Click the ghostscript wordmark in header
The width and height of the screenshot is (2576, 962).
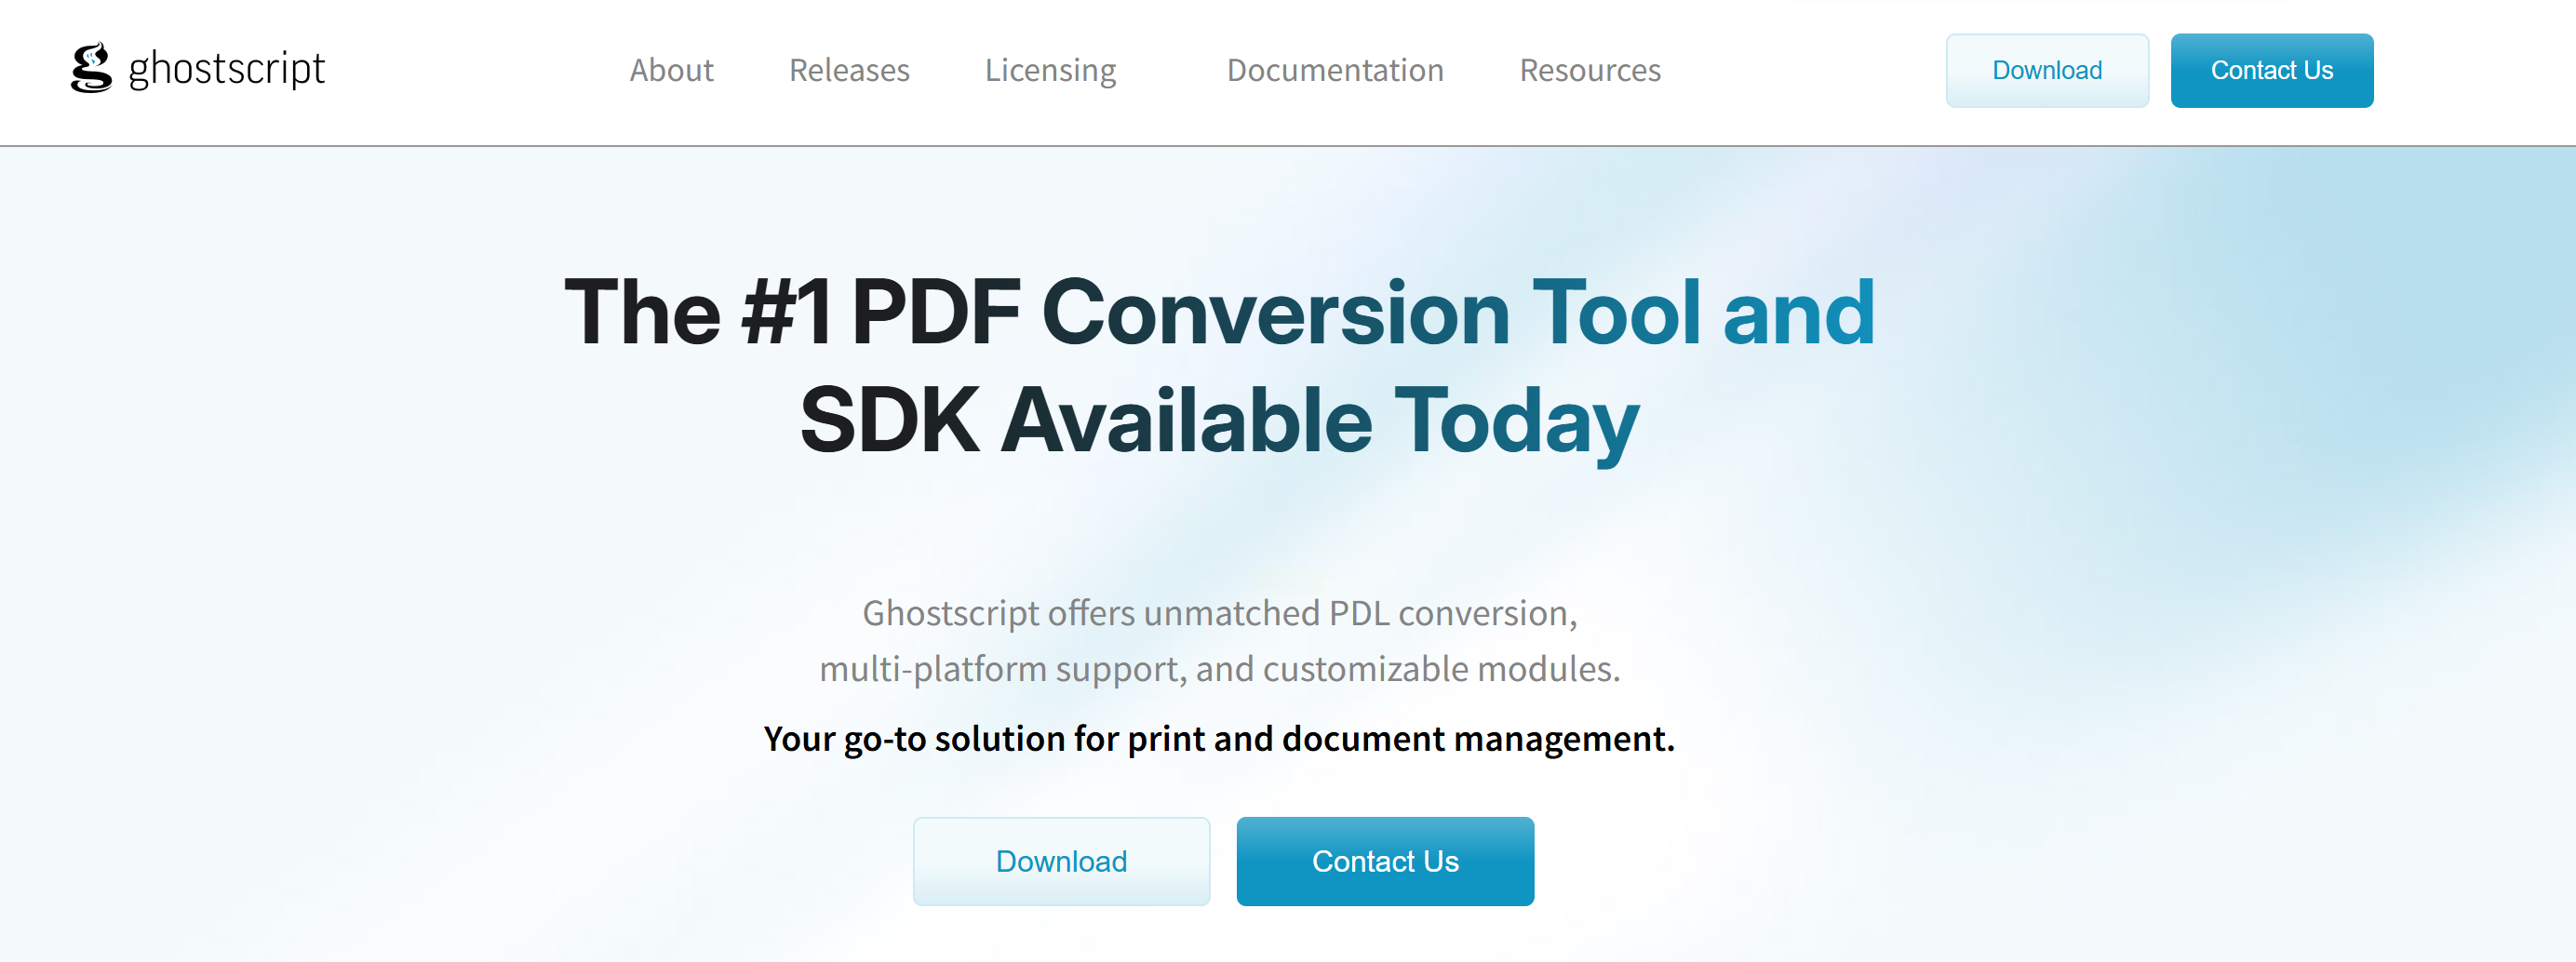tap(227, 69)
